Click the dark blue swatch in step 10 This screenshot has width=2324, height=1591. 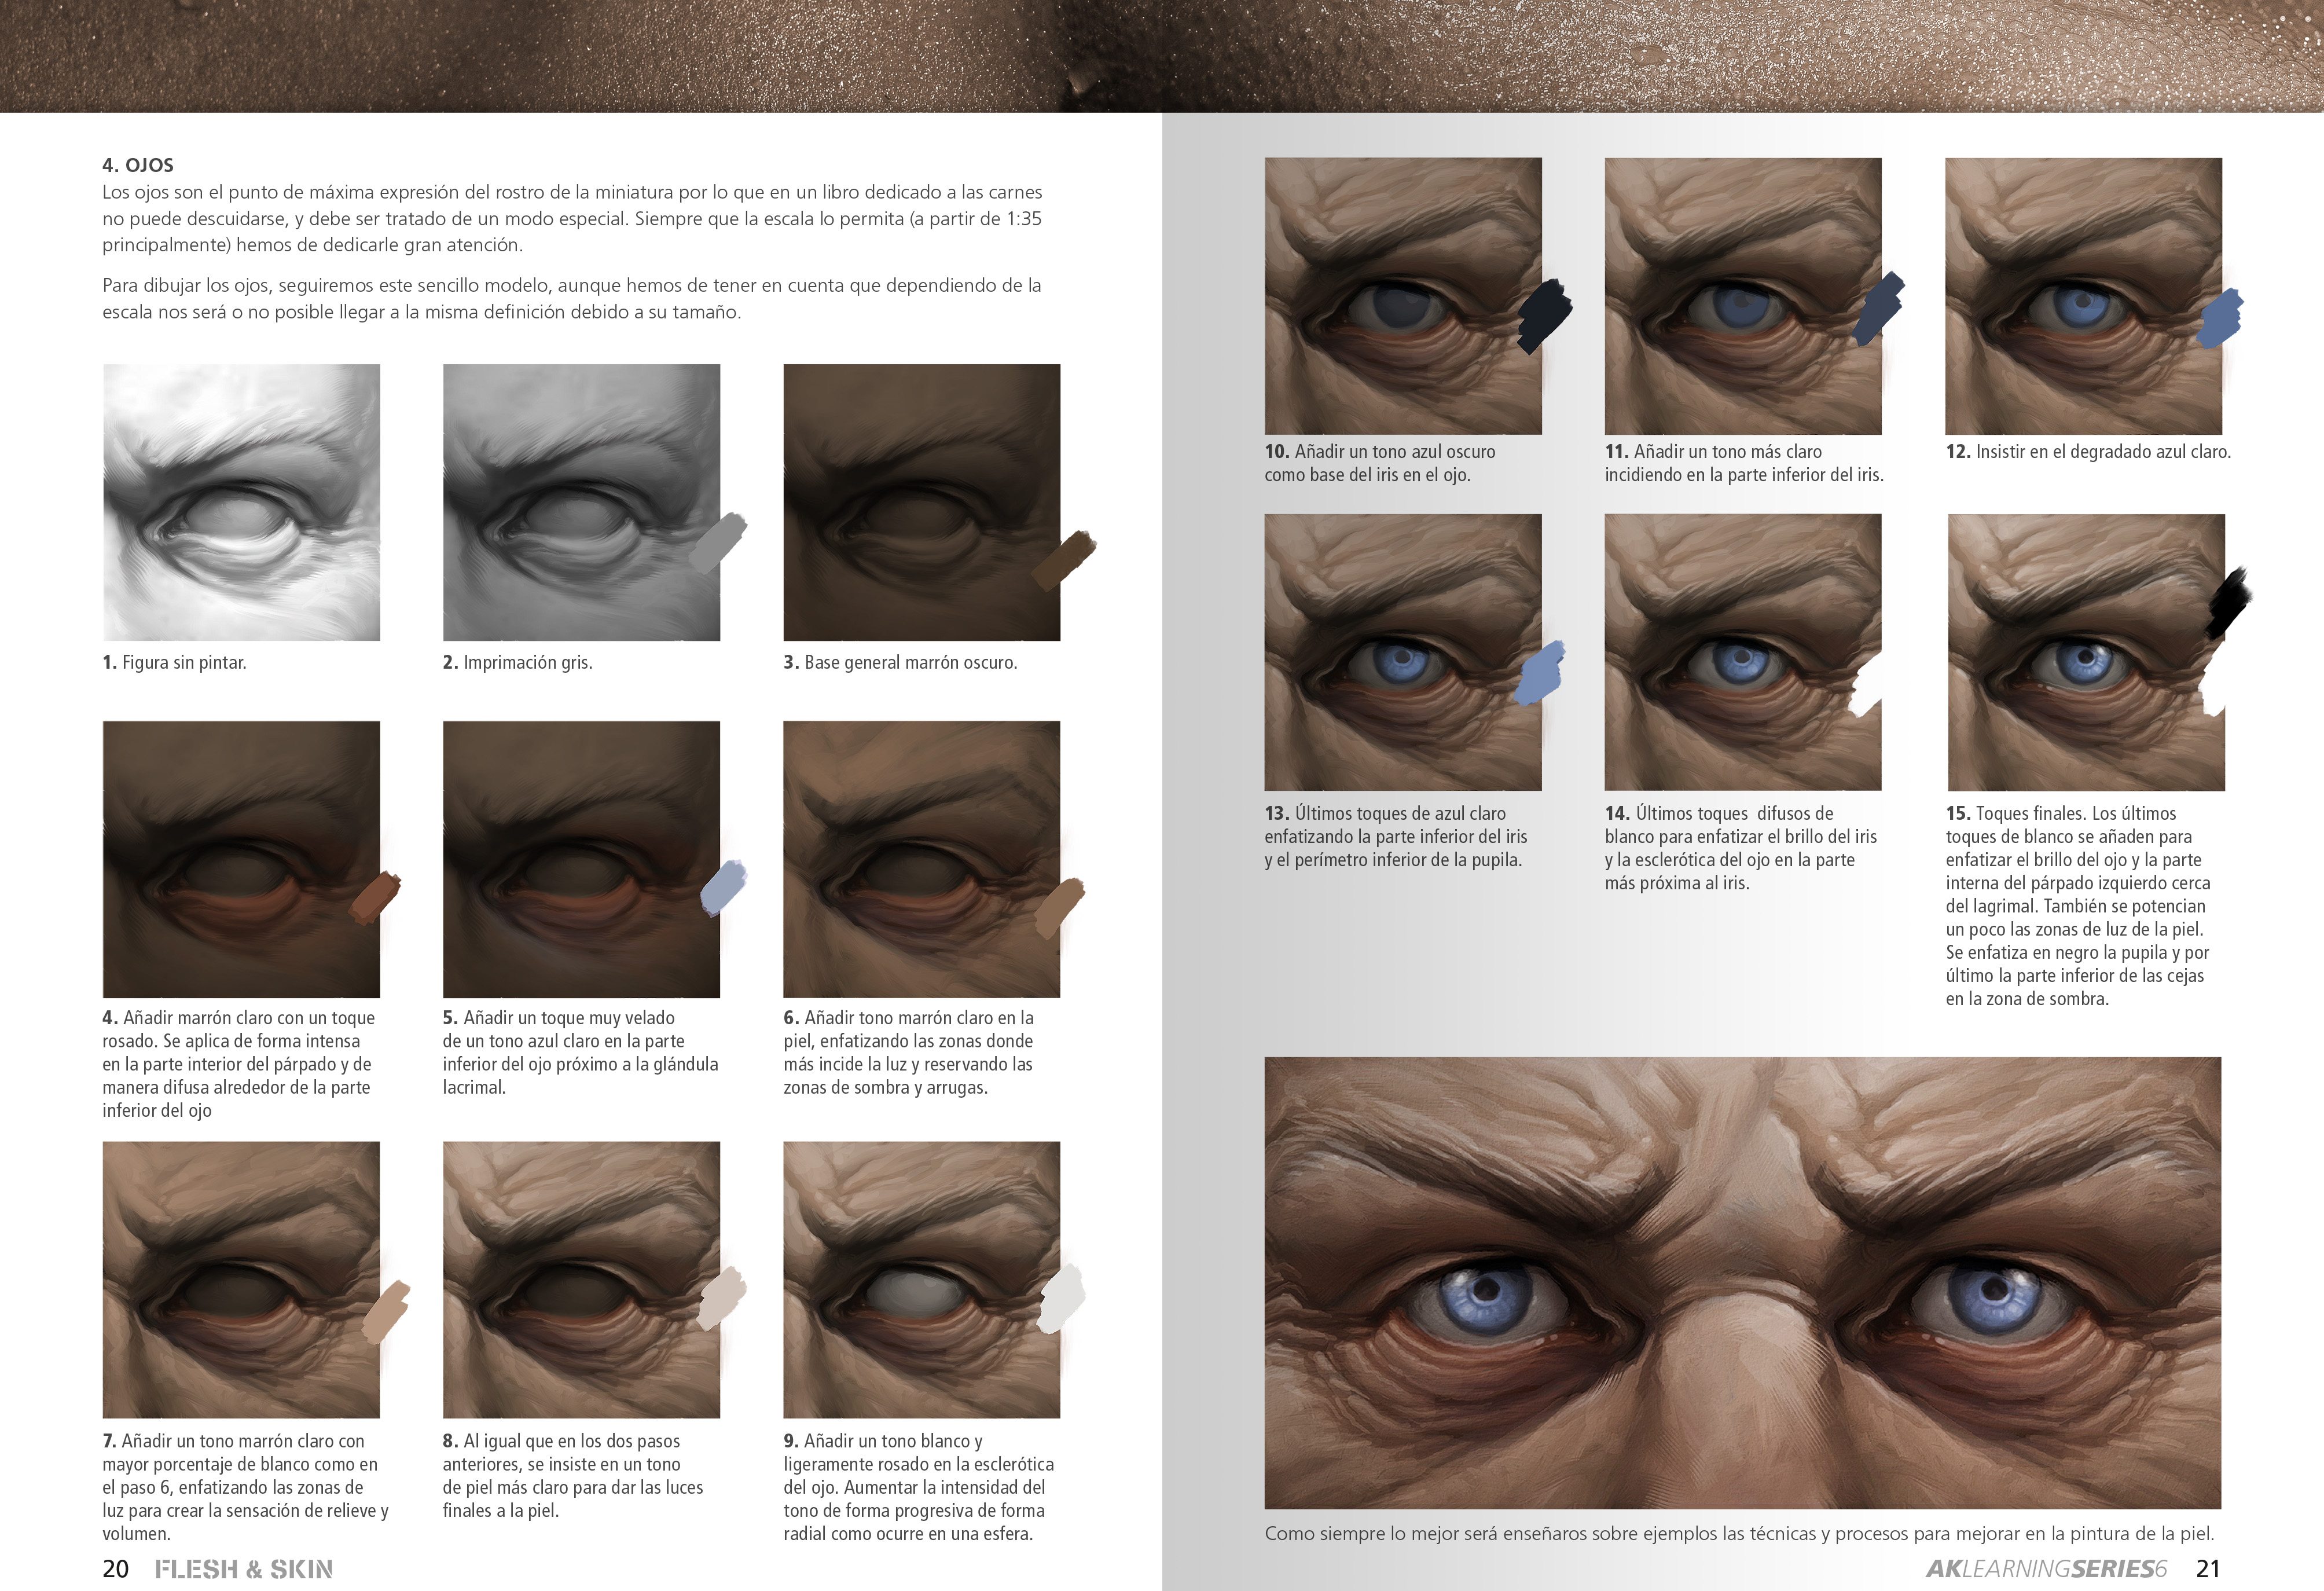coord(1544,316)
